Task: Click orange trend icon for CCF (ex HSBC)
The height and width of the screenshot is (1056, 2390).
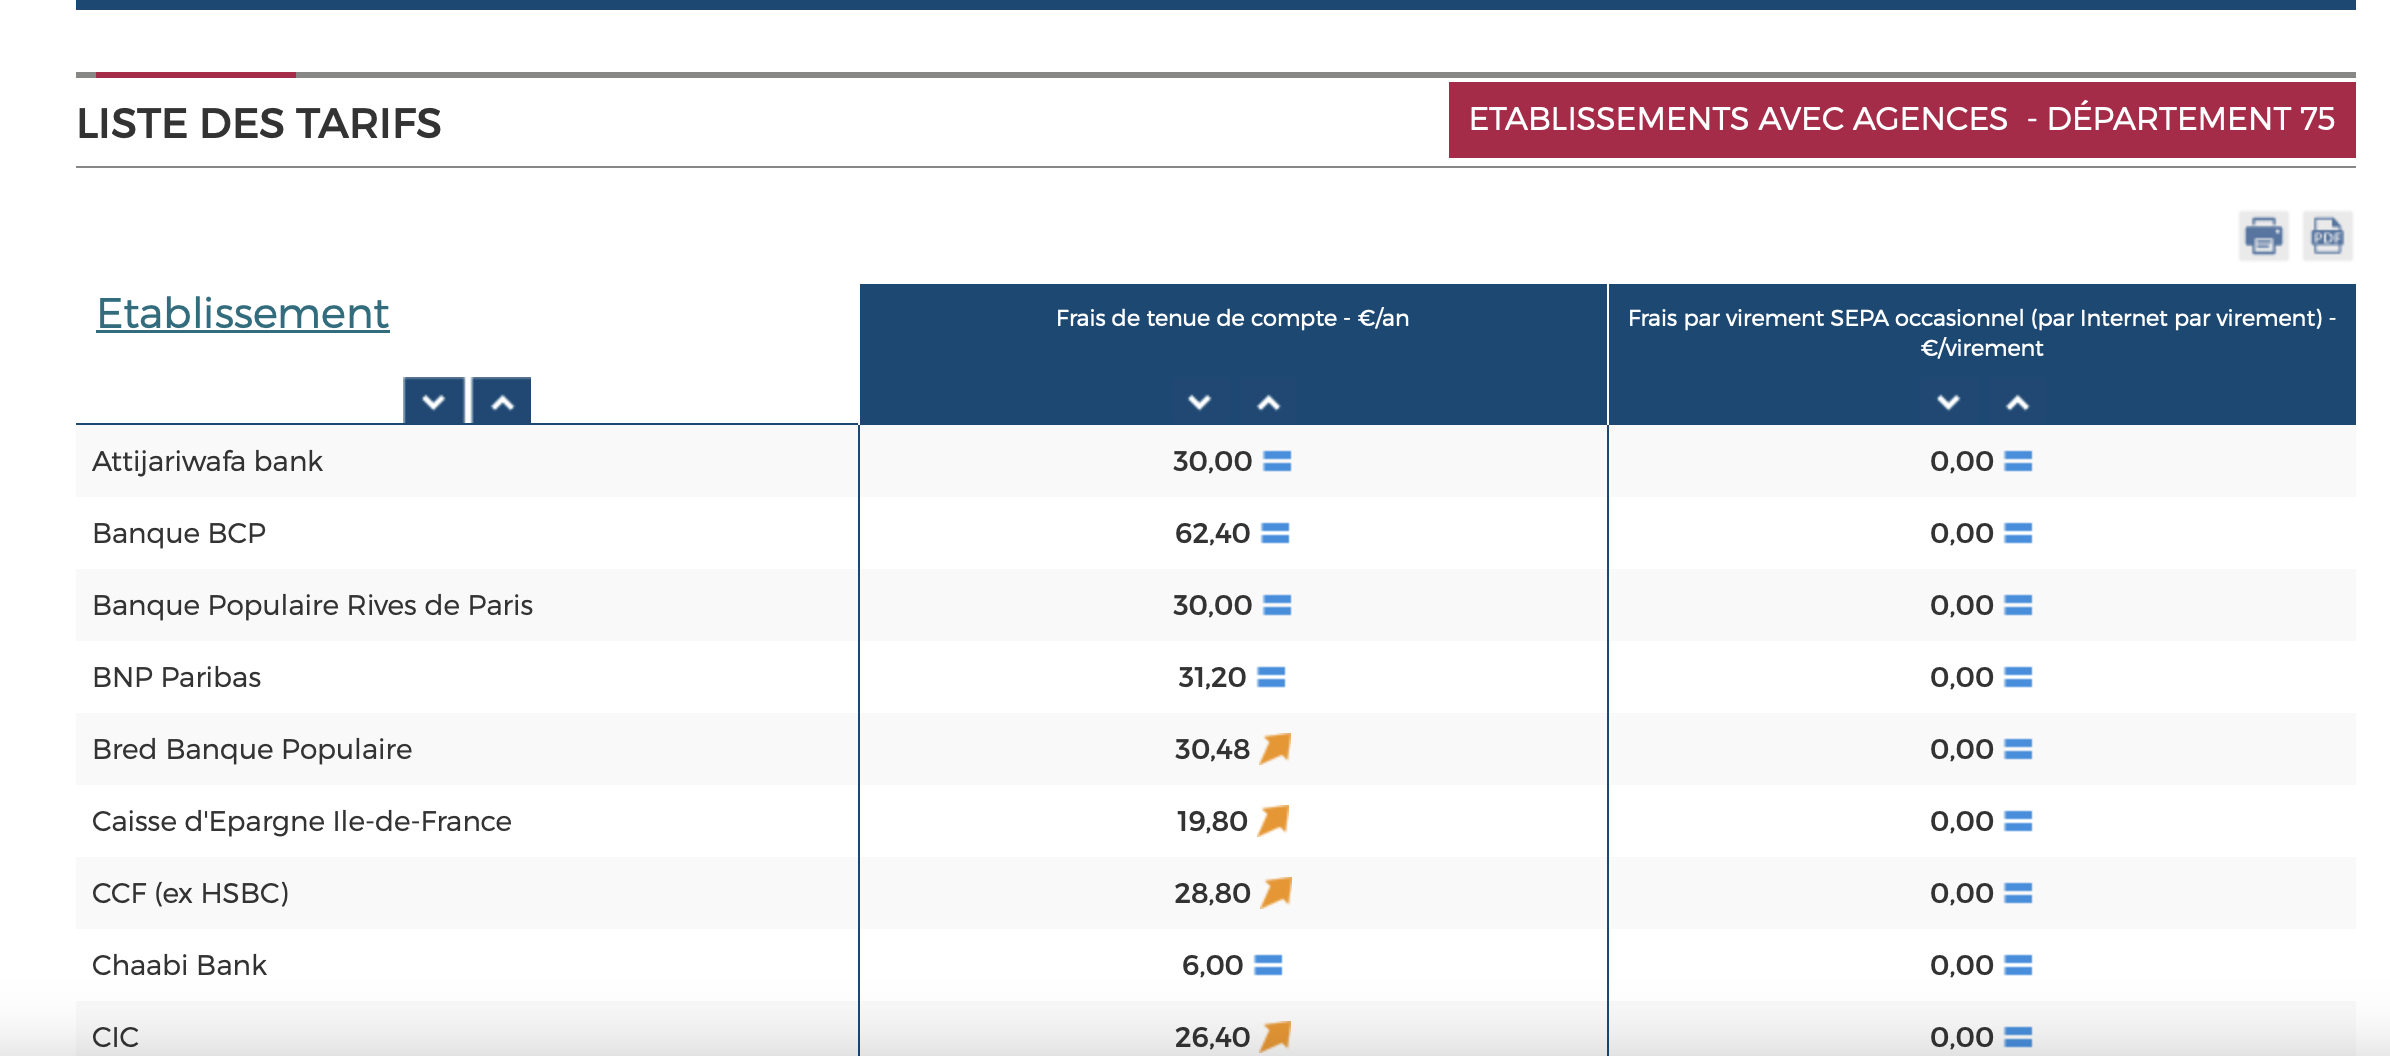Action: click(1276, 893)
